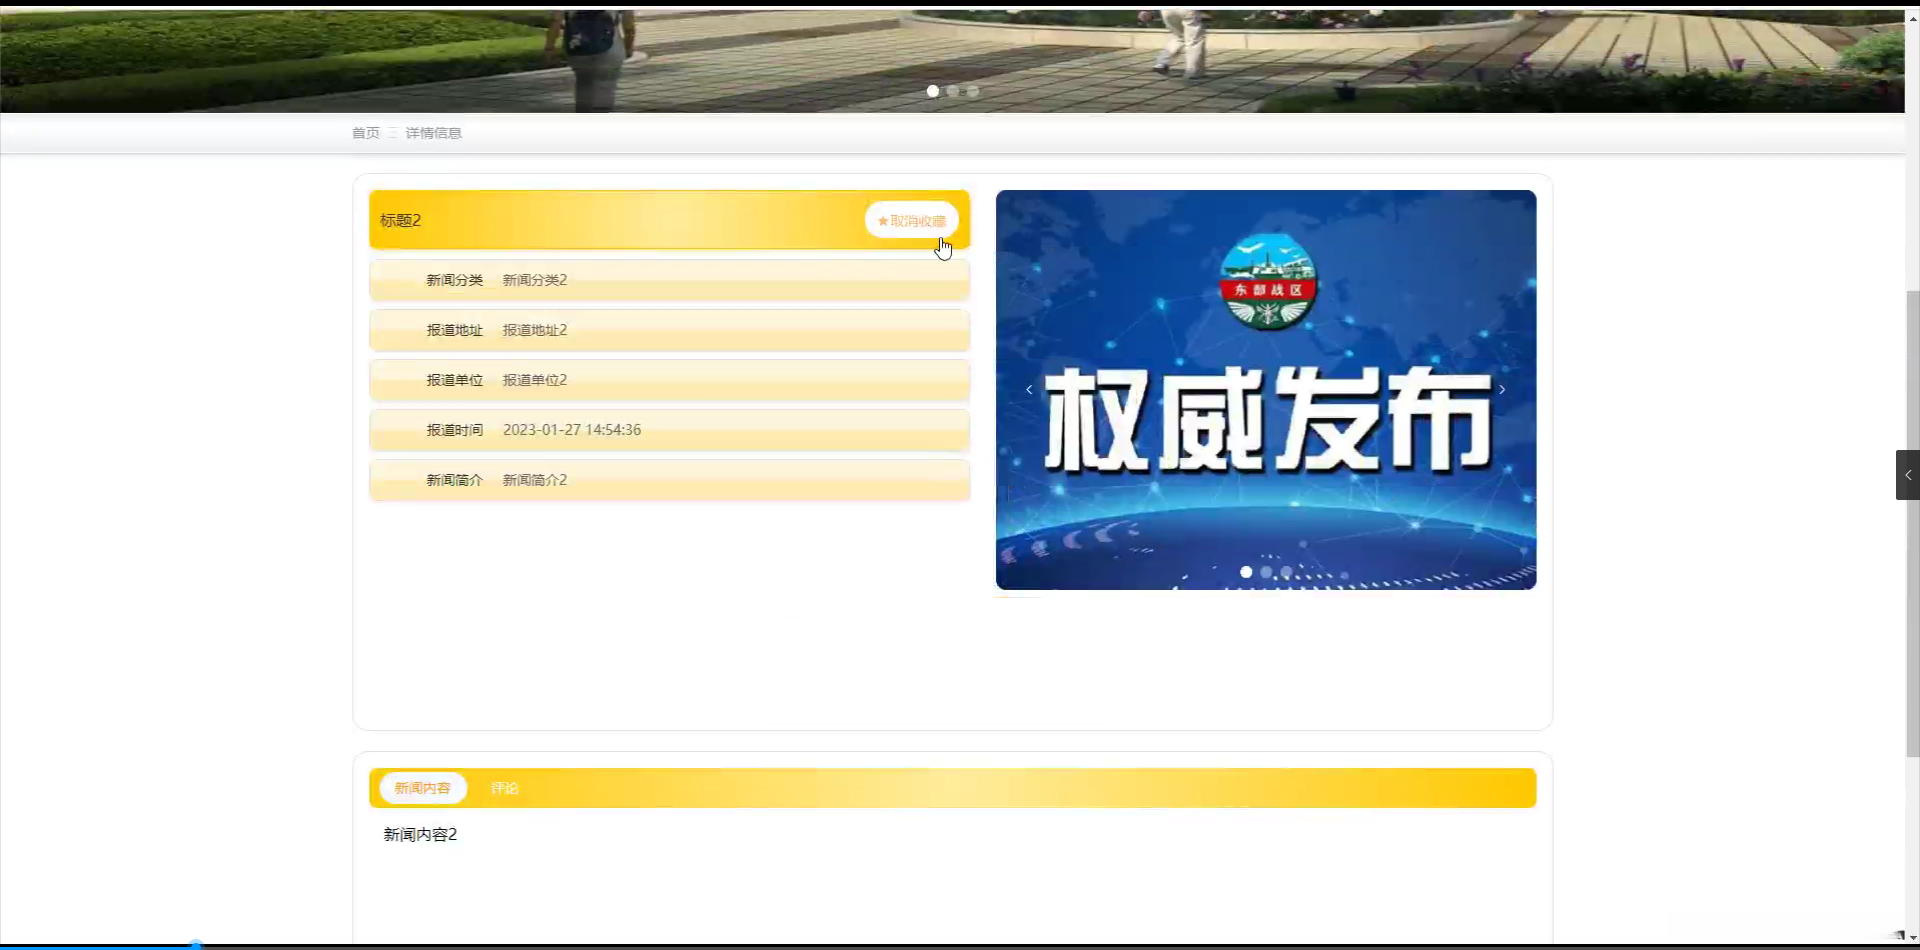Select third dot of top banner carousel
The image size is (1920, 950).
tap(973, 91)
